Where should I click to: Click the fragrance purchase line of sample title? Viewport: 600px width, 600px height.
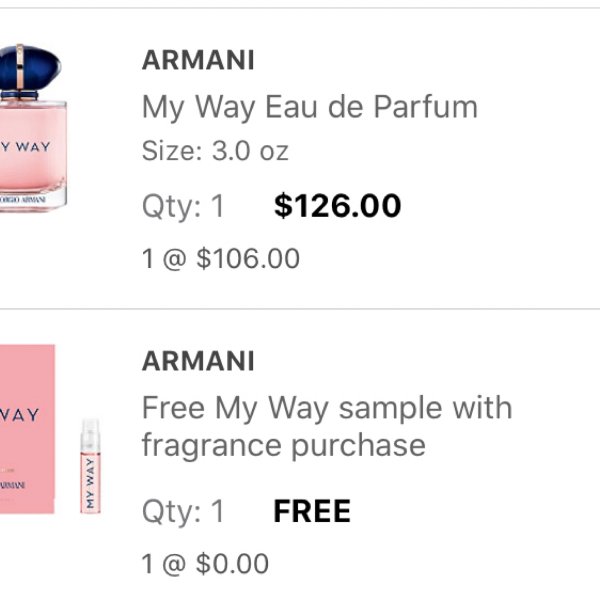(284, 445)
